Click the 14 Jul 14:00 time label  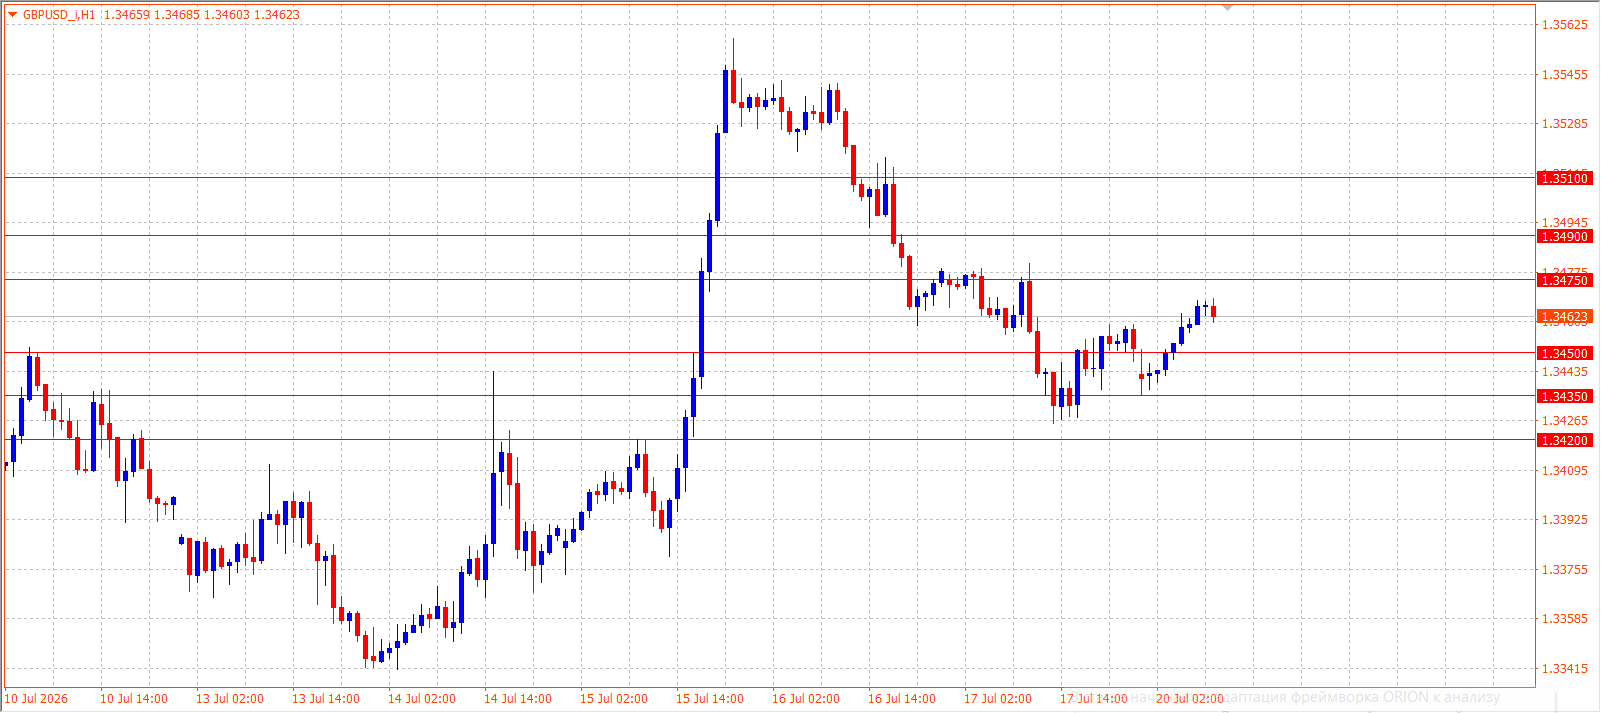pyautogui.click(x=518, y=699)
